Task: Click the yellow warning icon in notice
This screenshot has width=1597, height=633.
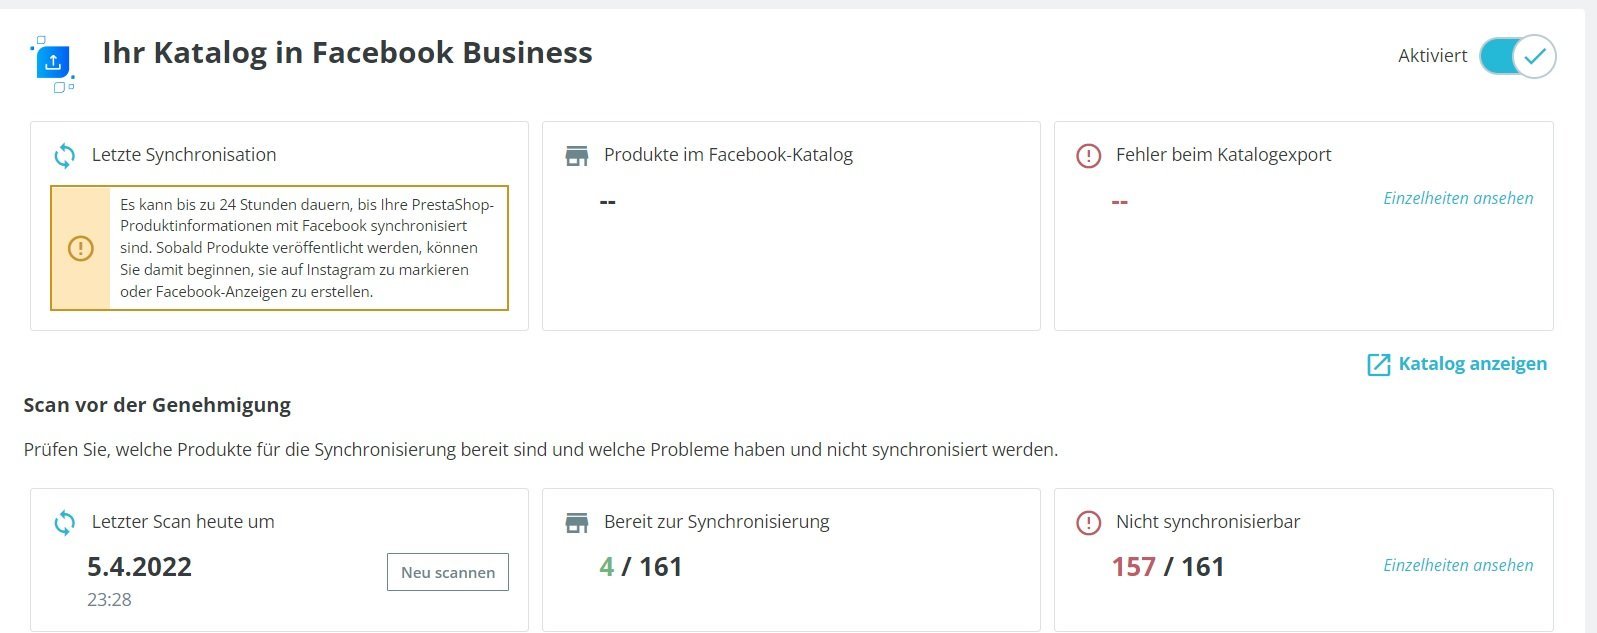Action: click(x=81, y=248)
